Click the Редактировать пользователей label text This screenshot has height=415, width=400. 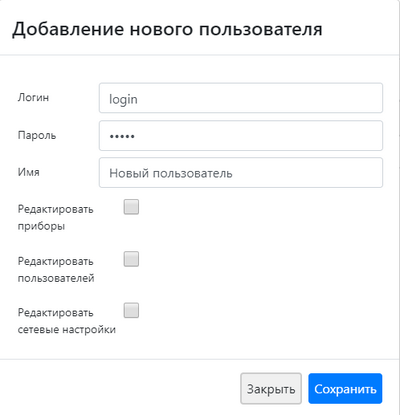click(56, 270)
